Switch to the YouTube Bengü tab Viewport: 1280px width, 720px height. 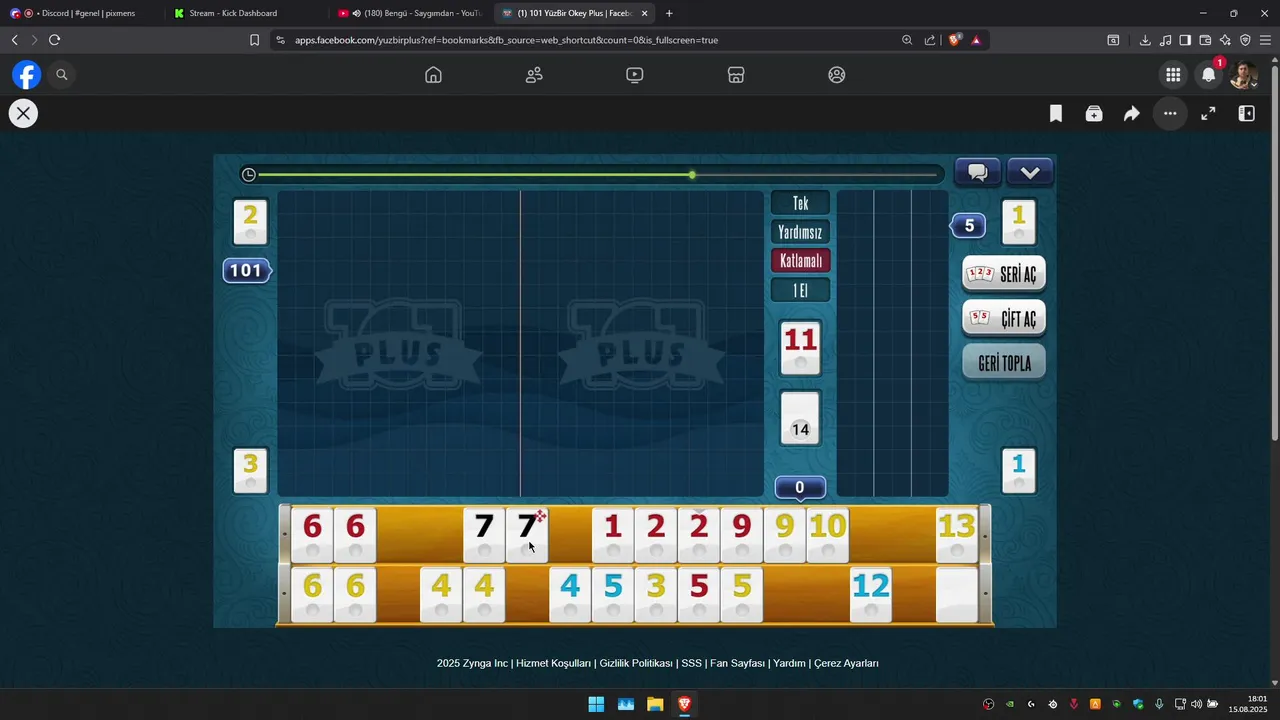point(410,13)
